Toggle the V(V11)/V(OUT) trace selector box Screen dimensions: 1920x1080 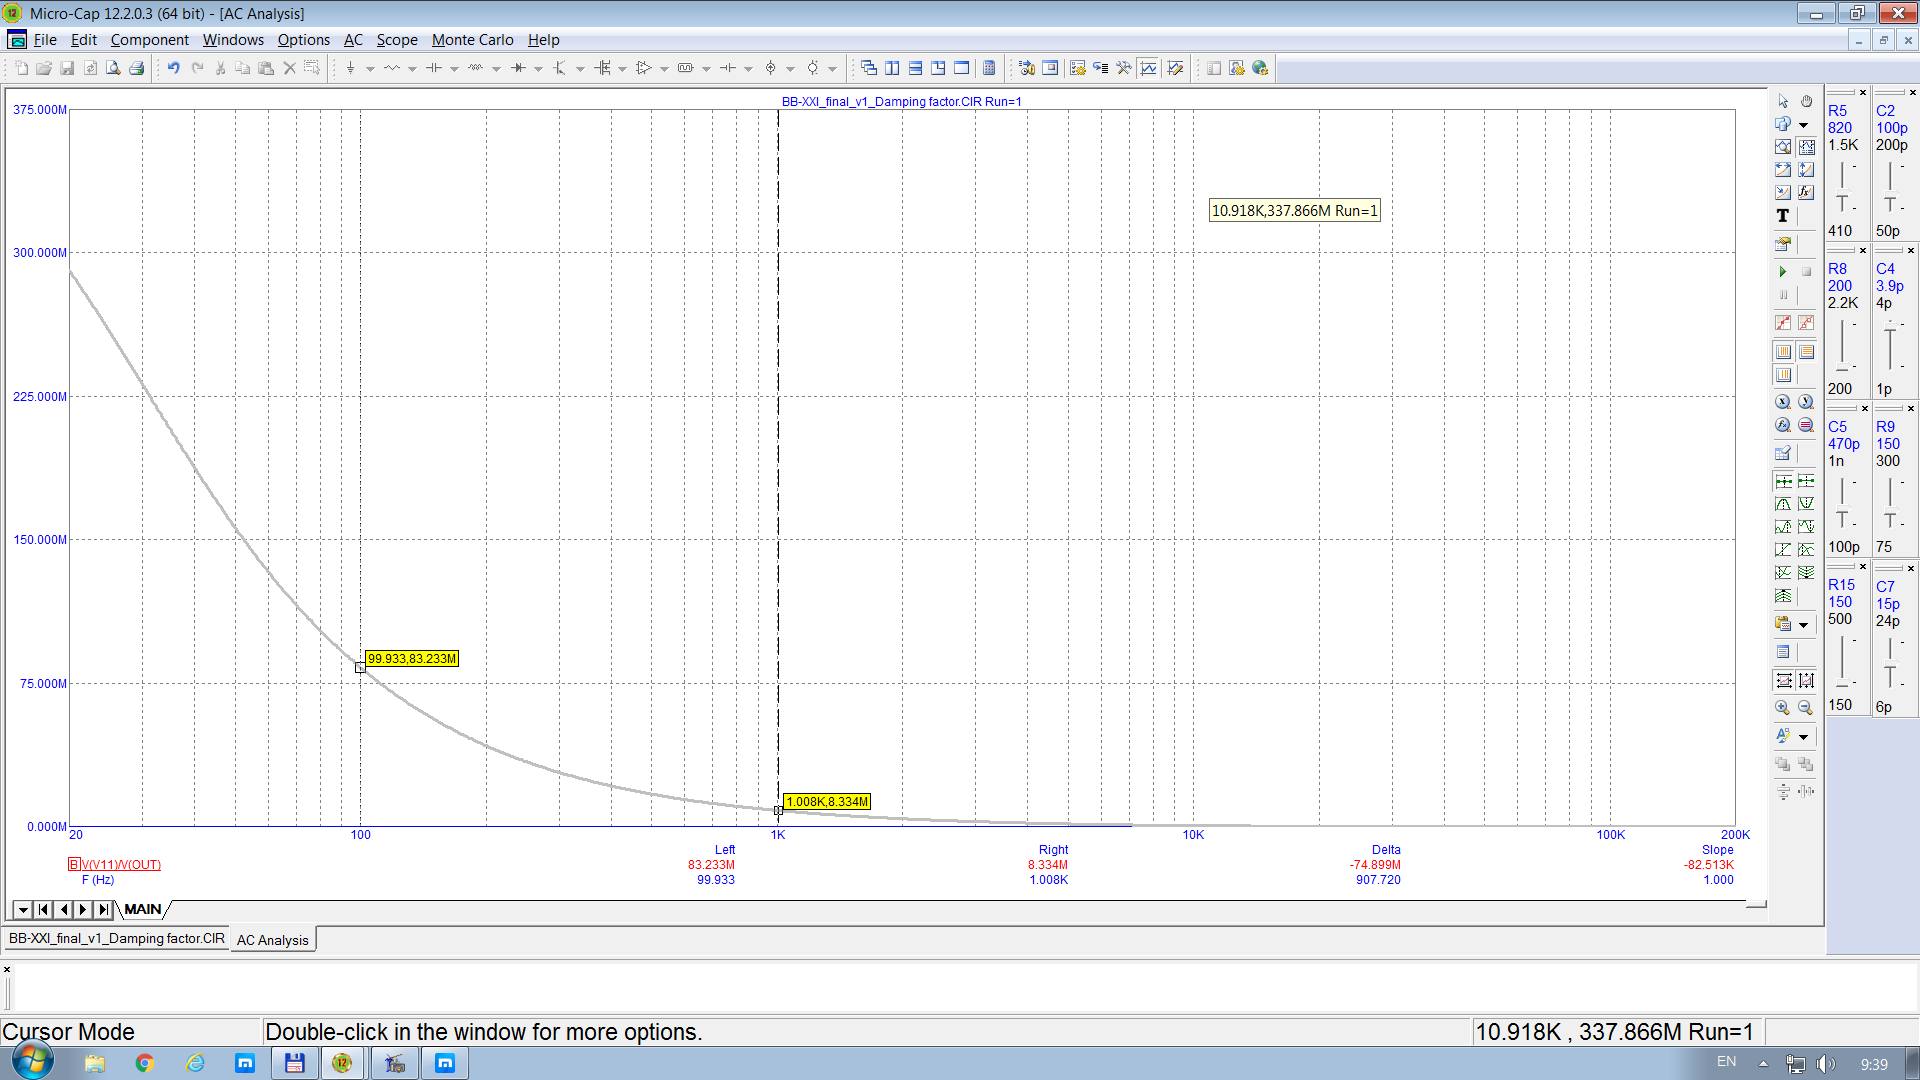pos(74,864)
